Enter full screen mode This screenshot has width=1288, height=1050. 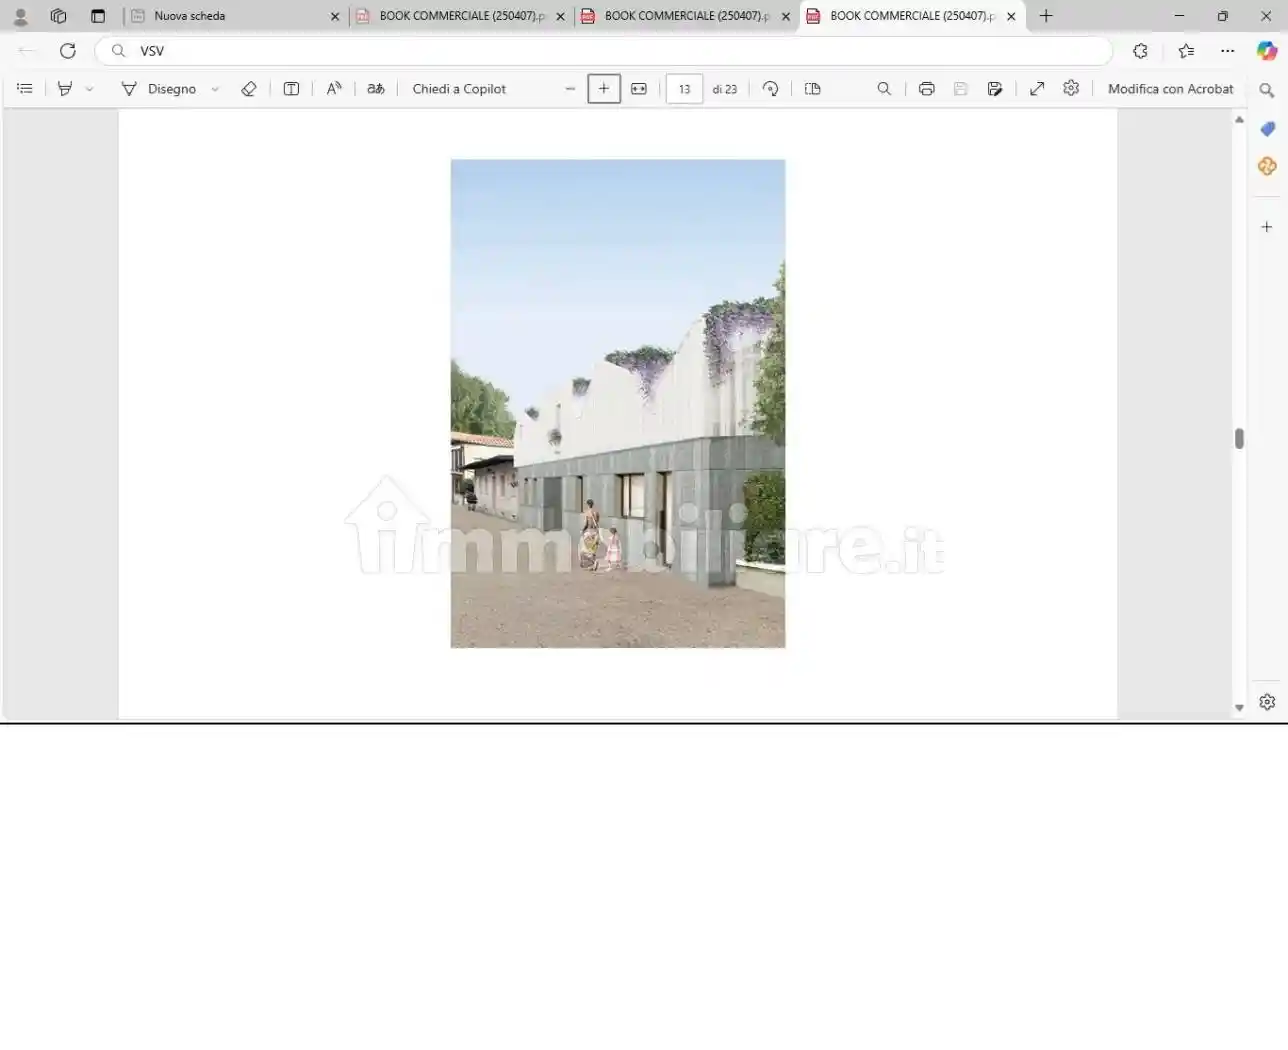tap(1037, 89)
